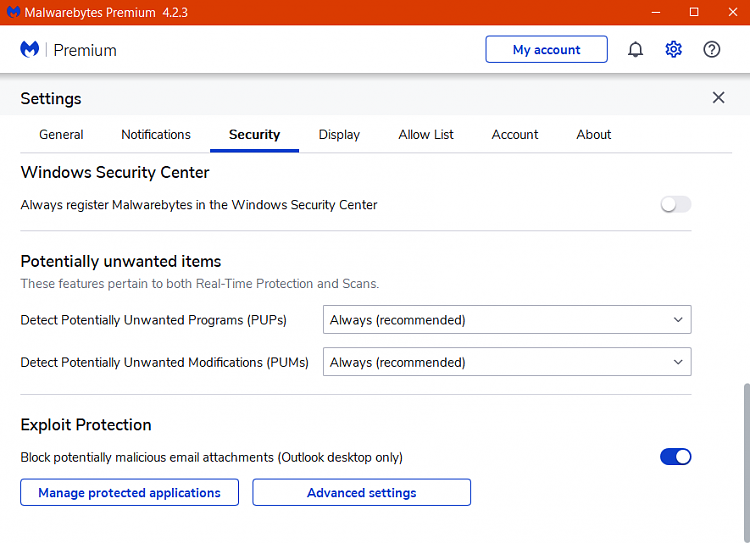
Task: Click 'These features pertain to both' description text
Action: click(199, 284)
